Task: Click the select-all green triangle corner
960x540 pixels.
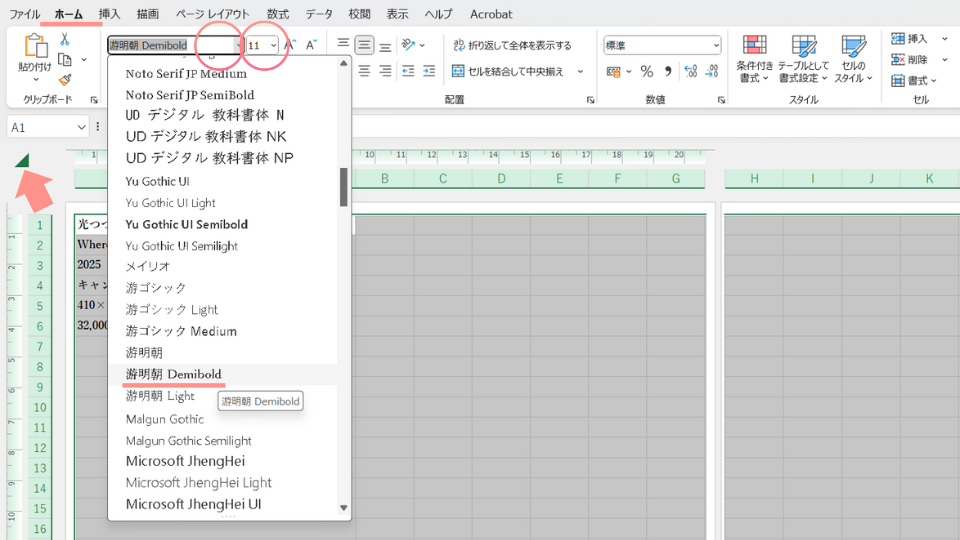Action: pos(22,160)
